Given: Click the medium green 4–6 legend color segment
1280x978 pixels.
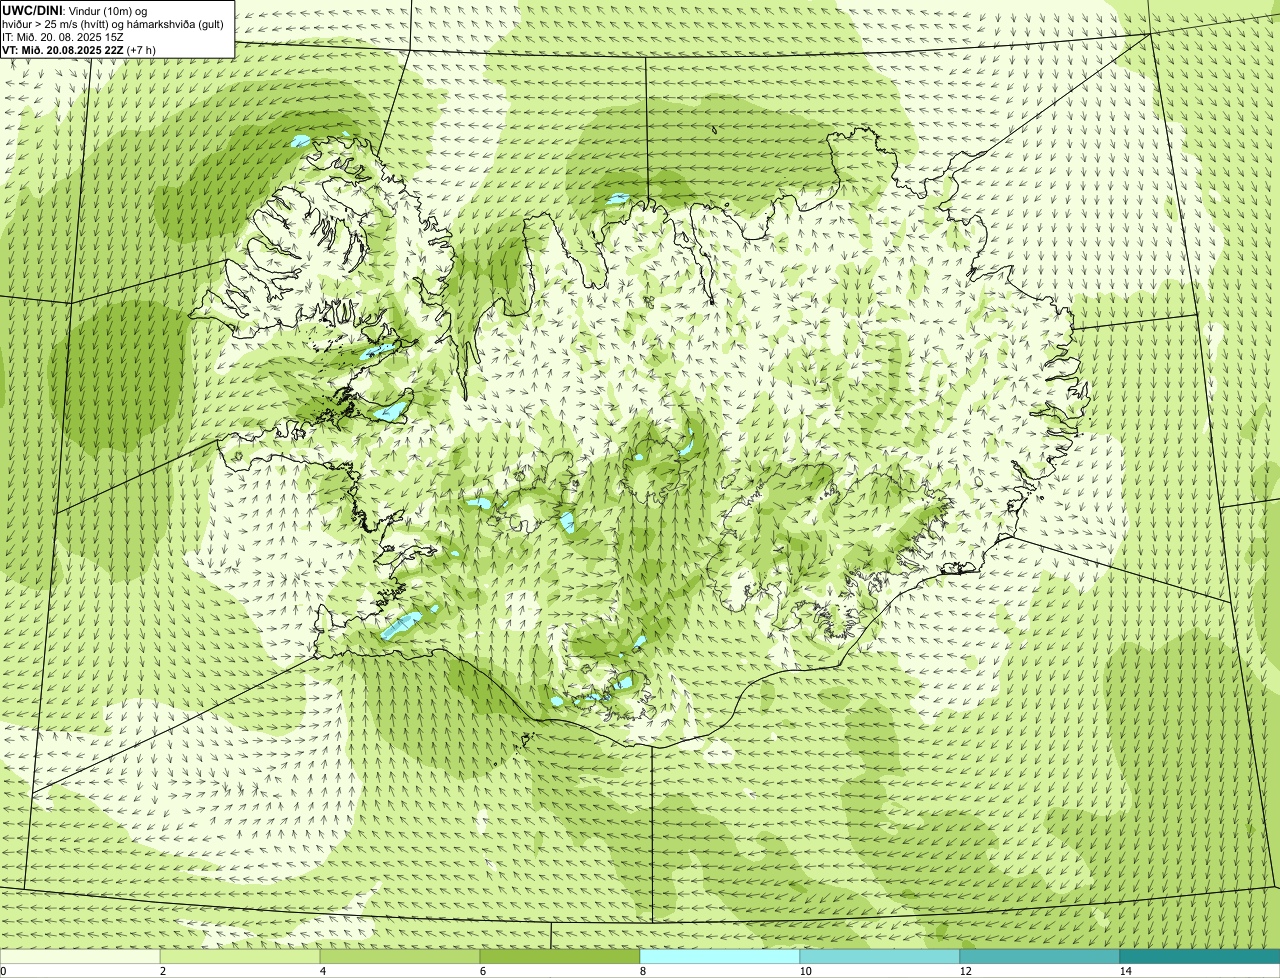Looking at the screenshot, I should coord(400,956).
